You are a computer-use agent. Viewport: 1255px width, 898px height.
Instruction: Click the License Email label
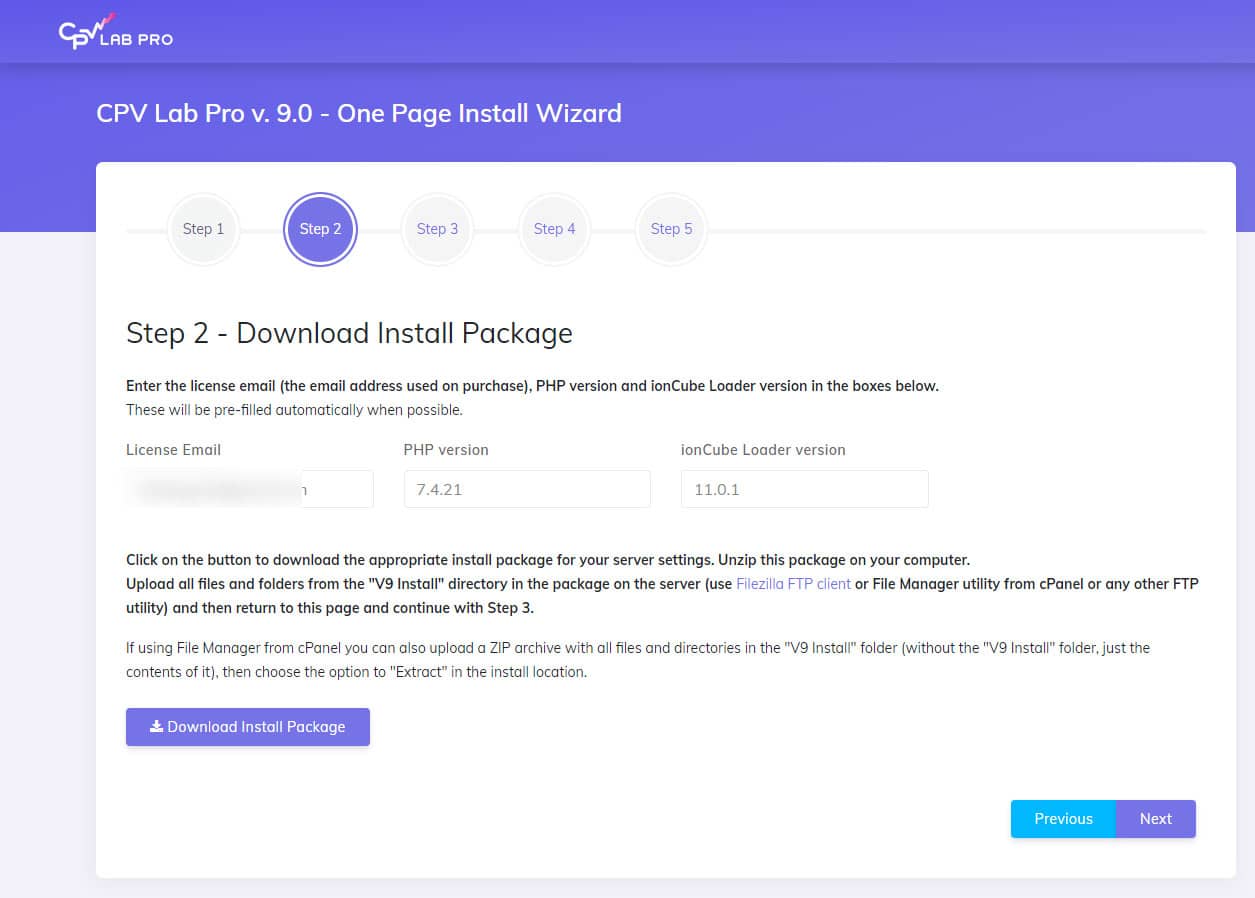point(173,450)
